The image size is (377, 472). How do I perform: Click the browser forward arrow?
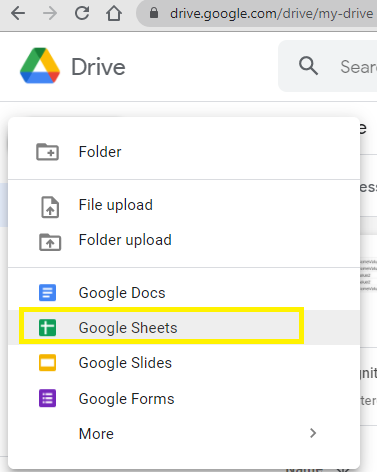pos(50,14)
